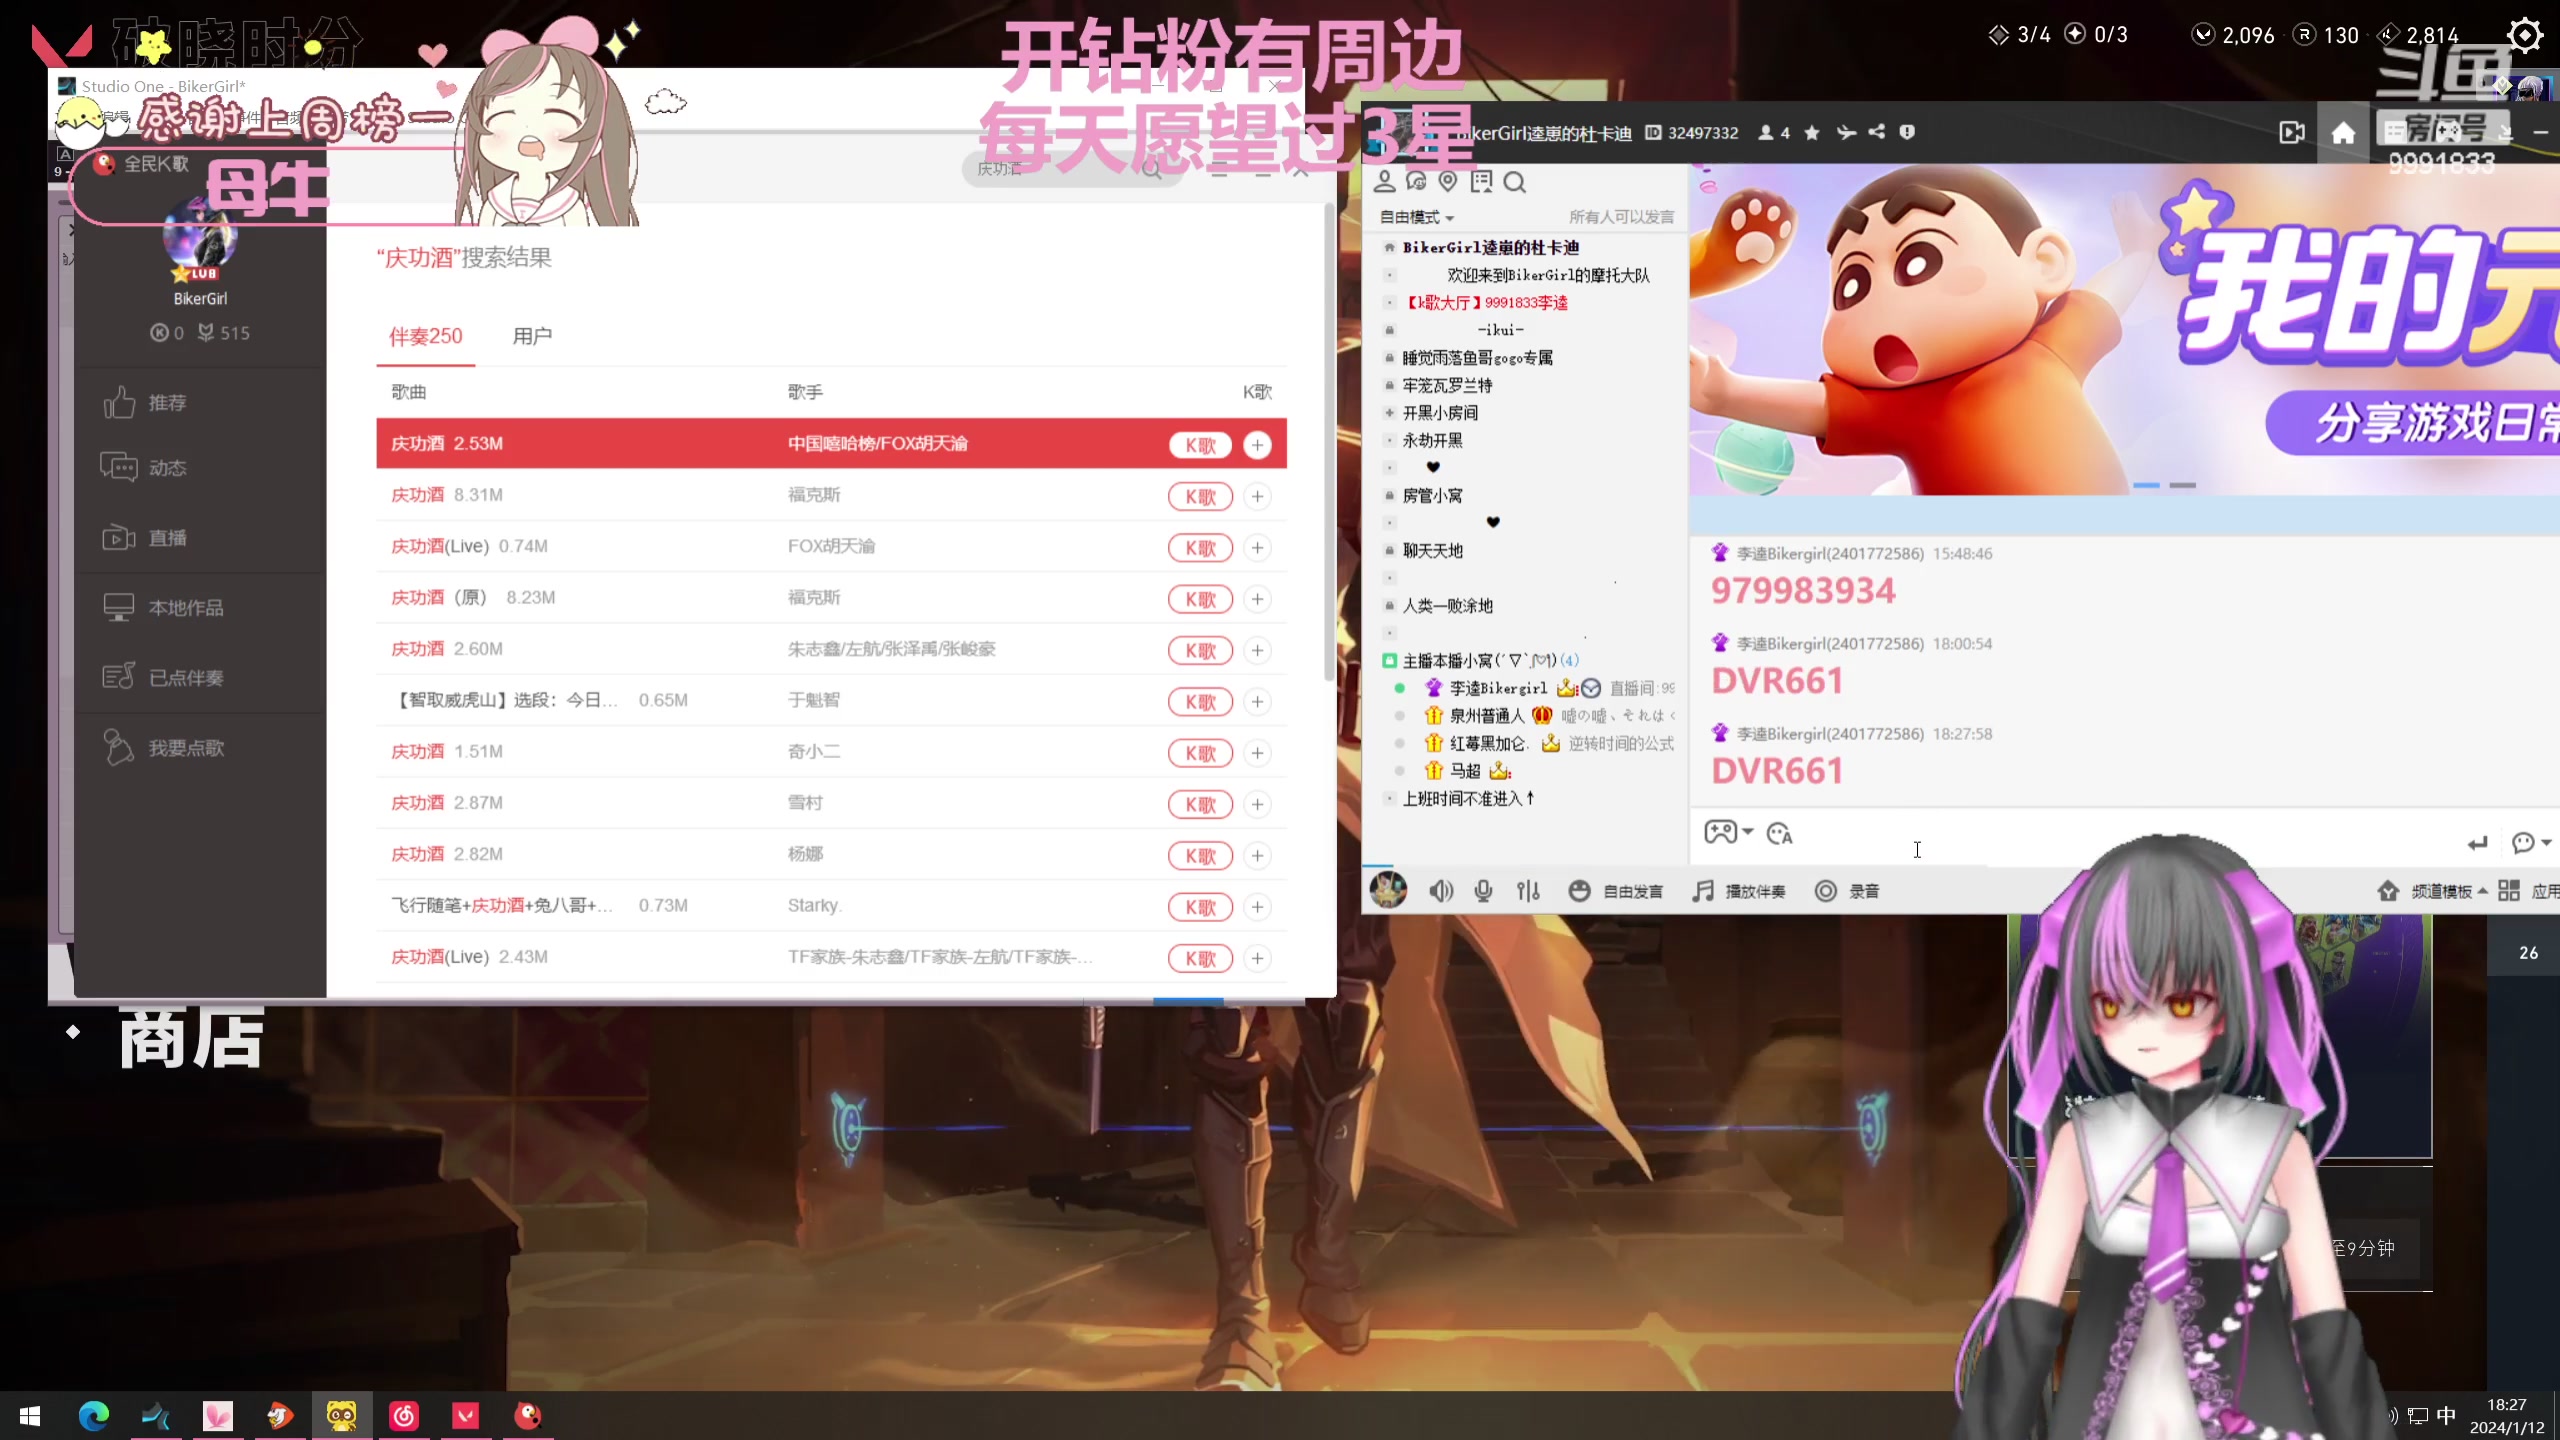
Task: Add Starky song with plus icon
Action: [x=1257, y=907]
